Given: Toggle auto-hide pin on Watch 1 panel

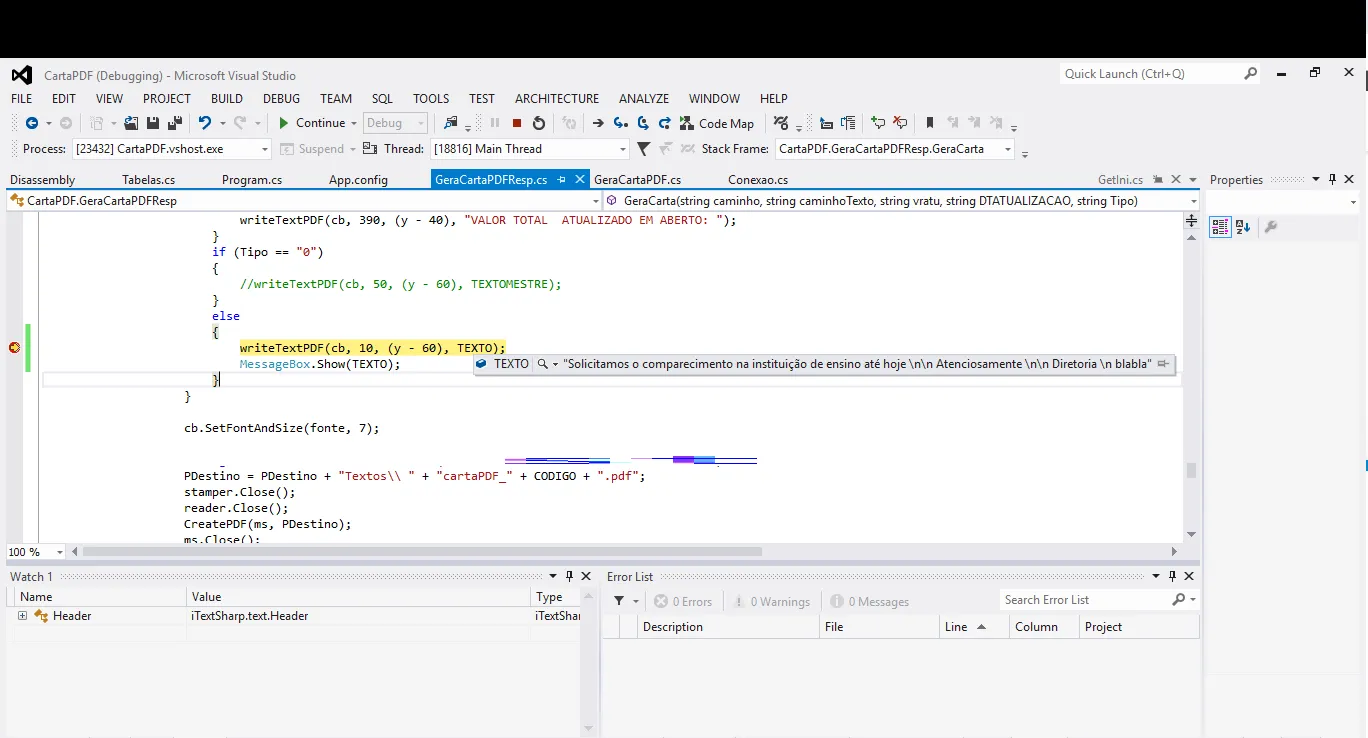Looking at the screenshot, I should (x=569, y=576).
